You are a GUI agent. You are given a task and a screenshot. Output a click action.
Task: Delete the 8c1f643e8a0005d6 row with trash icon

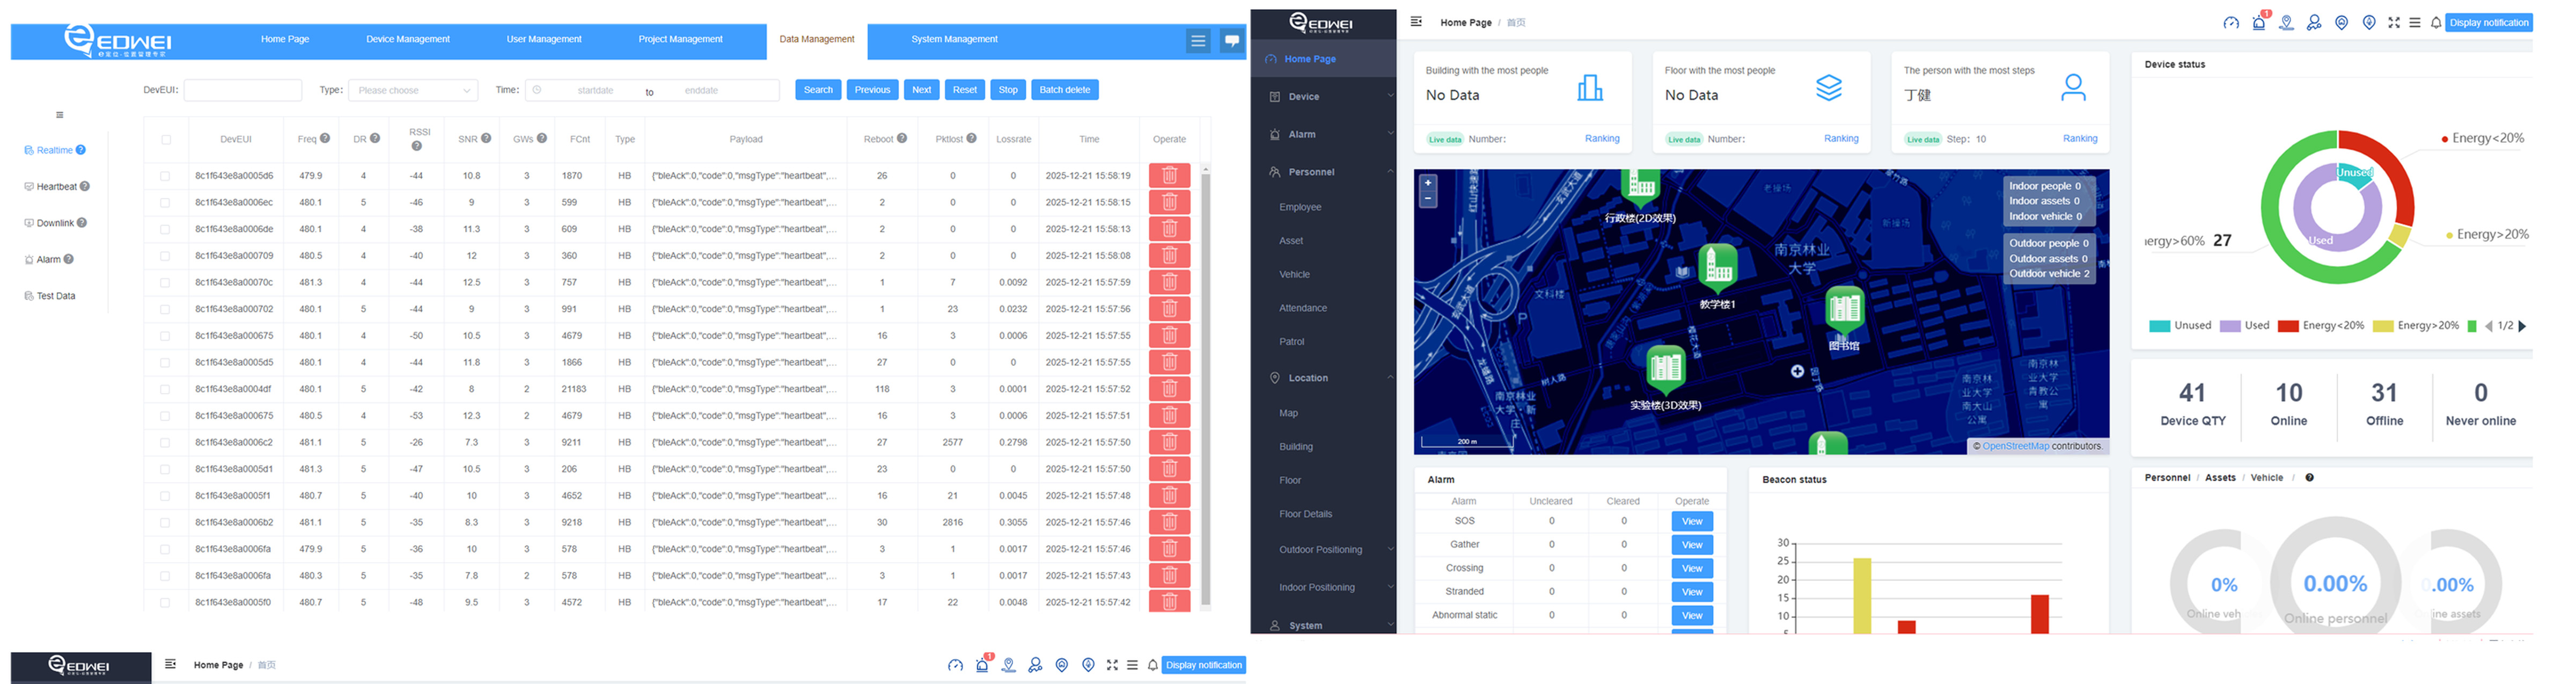pyautogui.click(x=1169, y=176)
